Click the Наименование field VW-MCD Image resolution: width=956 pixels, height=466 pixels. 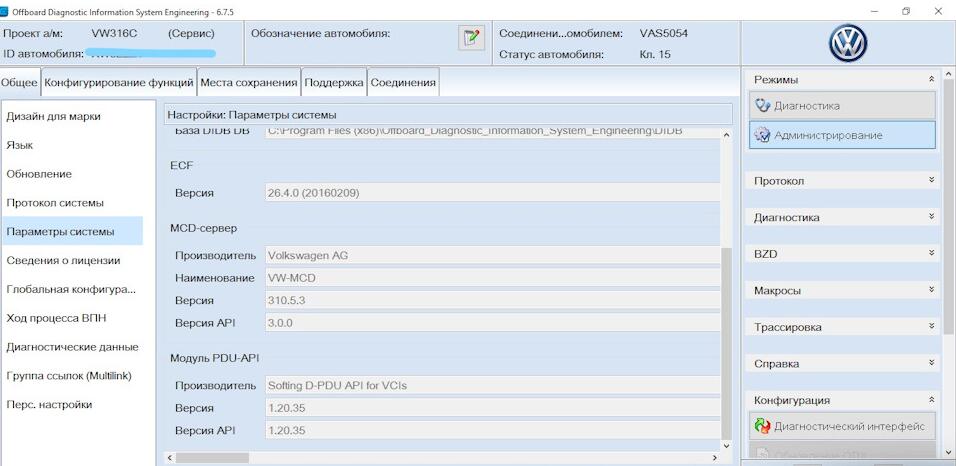point(493,278)
